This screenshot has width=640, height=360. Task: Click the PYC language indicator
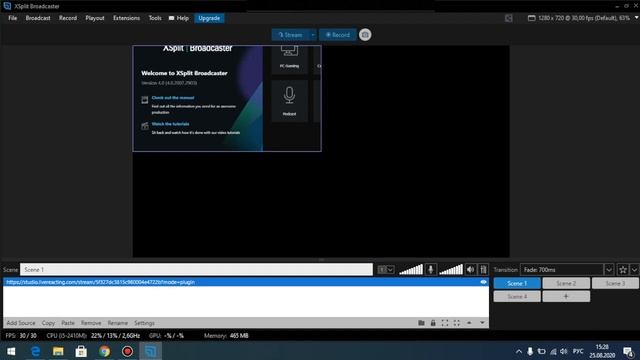[578, 351]
